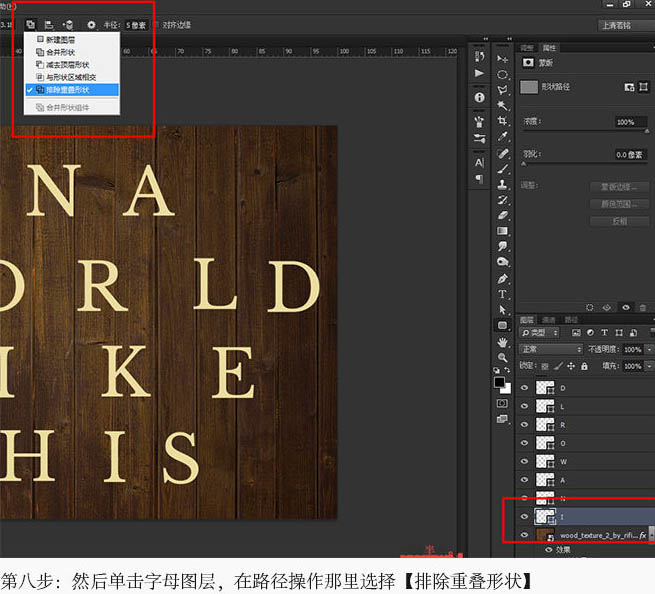Open the Paragraph panel icon
Viewport: 655px width, 594px height.
[x=479, y=179]
